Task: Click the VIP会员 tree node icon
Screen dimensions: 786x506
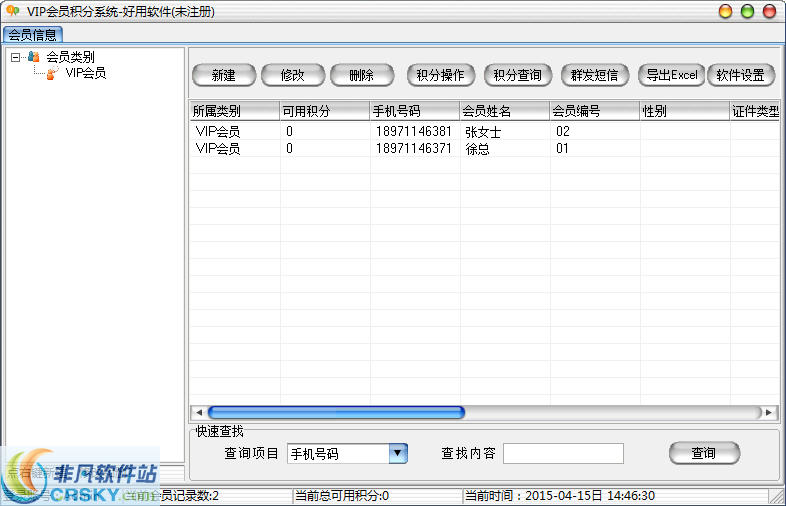Action: click(53, 73)
